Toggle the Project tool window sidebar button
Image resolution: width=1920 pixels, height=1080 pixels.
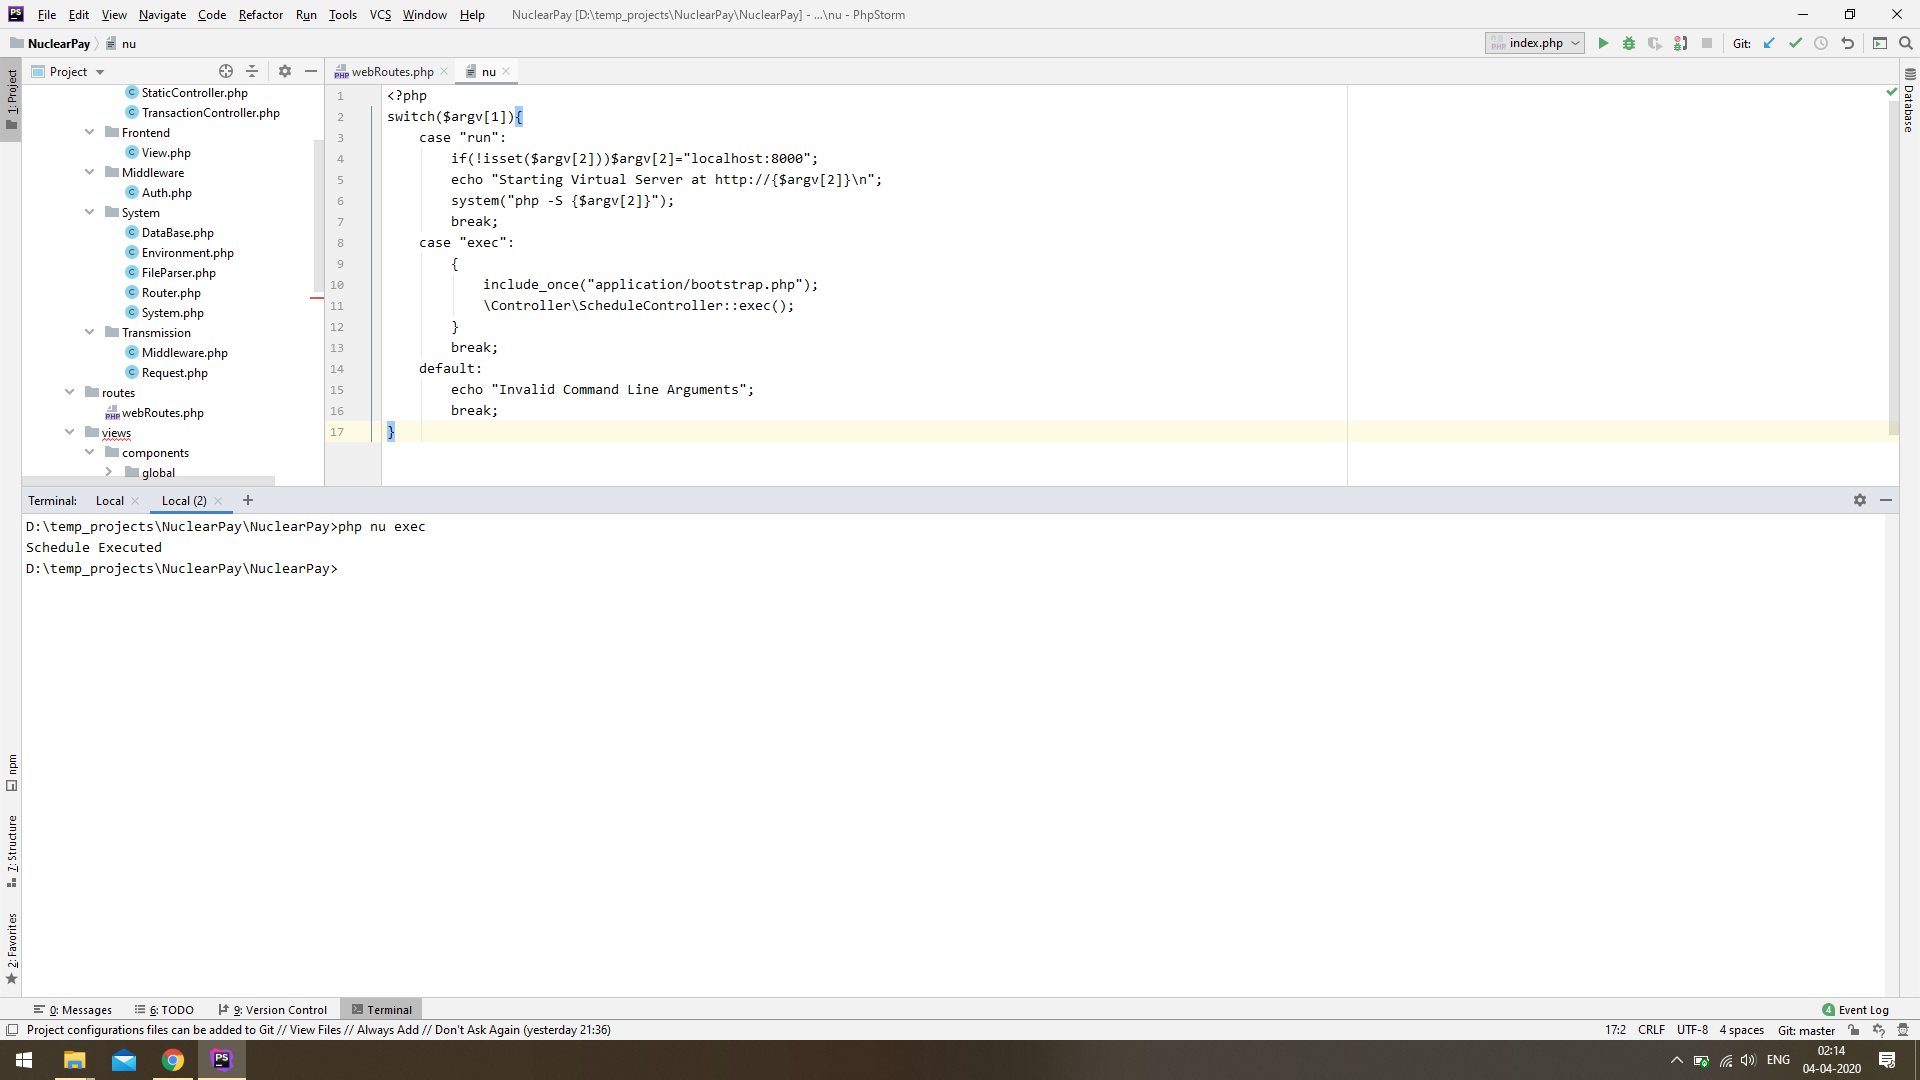coord(11,100)
